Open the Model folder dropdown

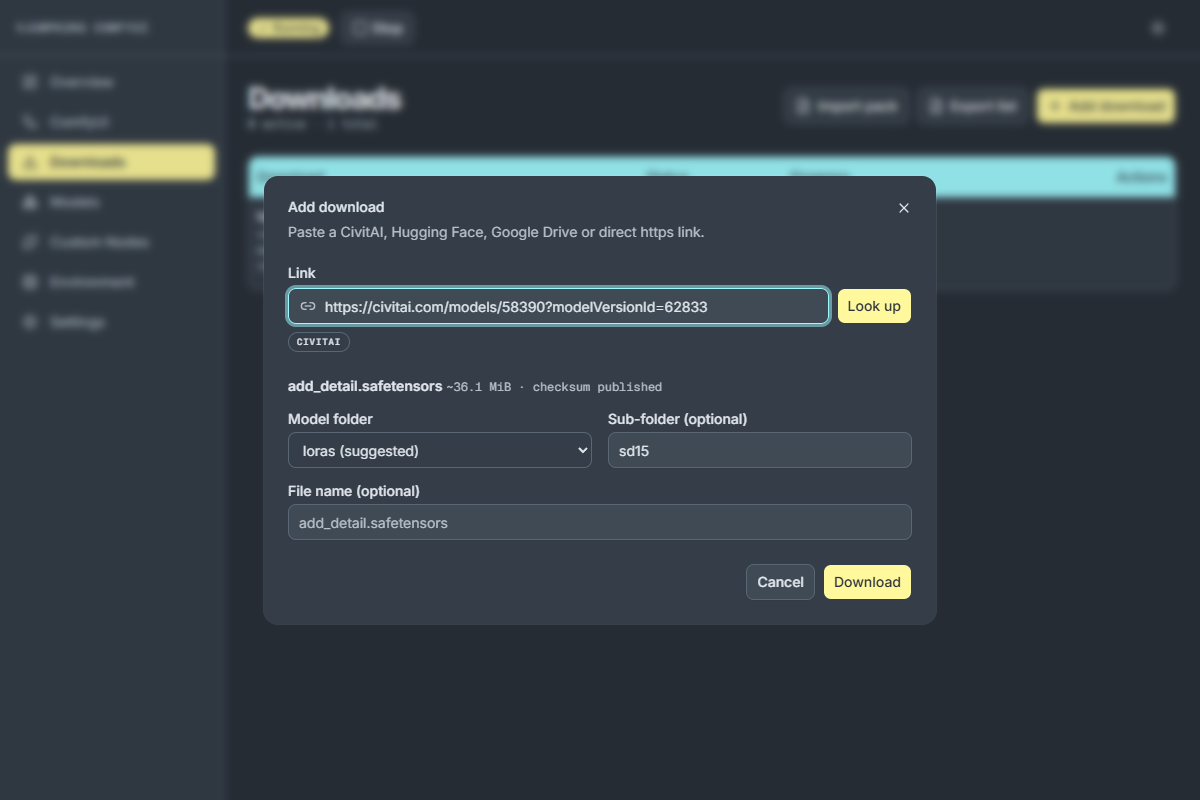tap(440, 450)
